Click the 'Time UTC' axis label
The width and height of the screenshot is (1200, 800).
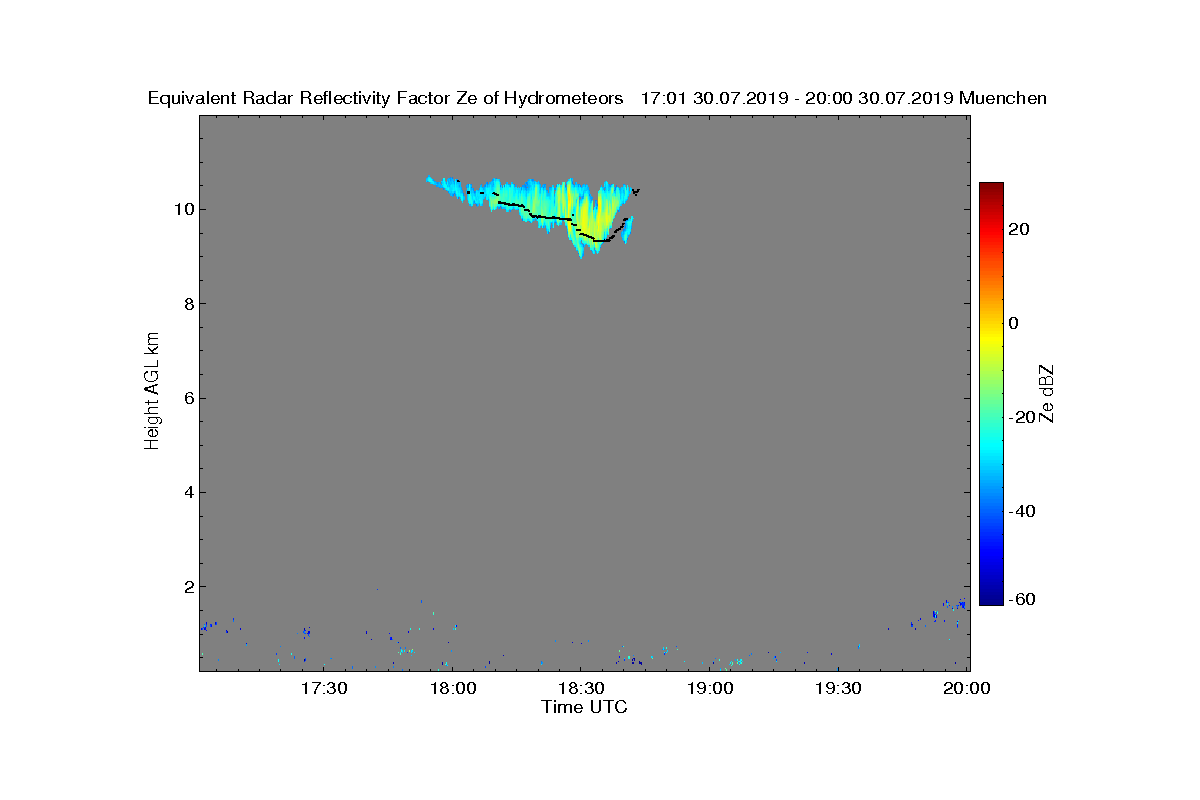pos(585,707)
